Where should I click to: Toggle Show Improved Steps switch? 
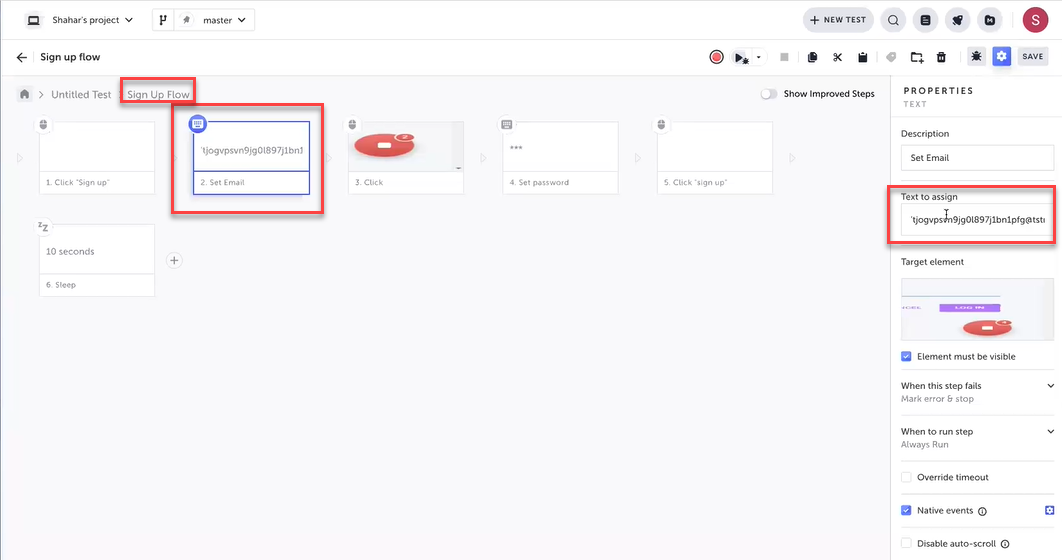768,94
